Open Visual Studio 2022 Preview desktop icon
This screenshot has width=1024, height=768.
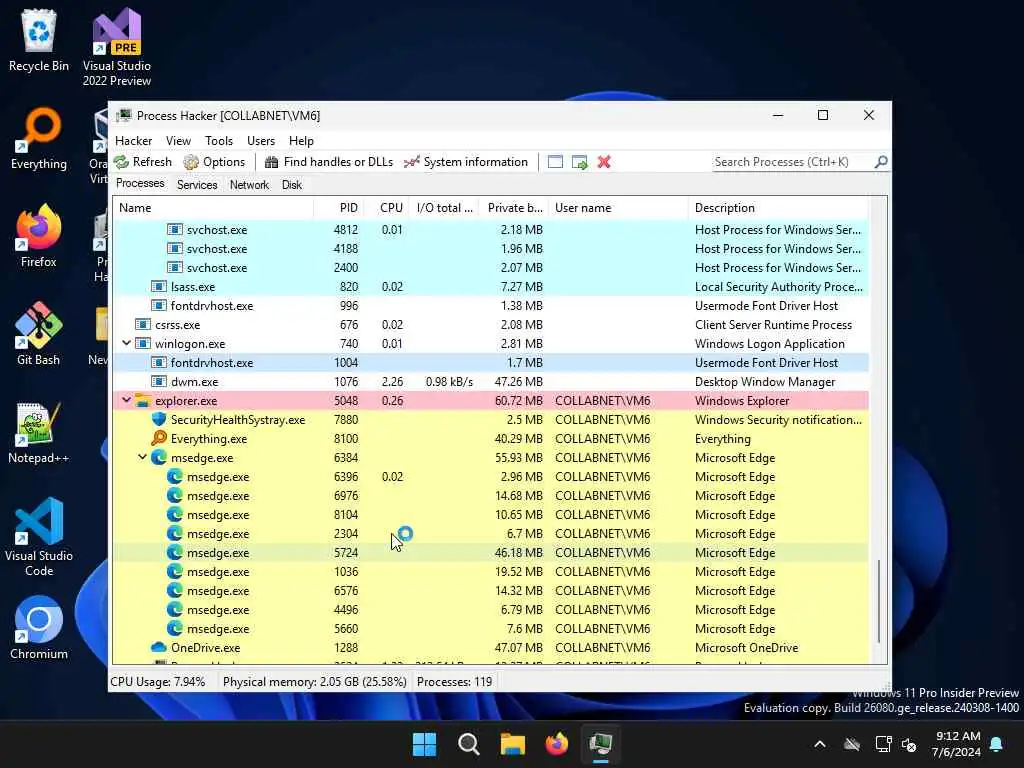coord(117,47)
